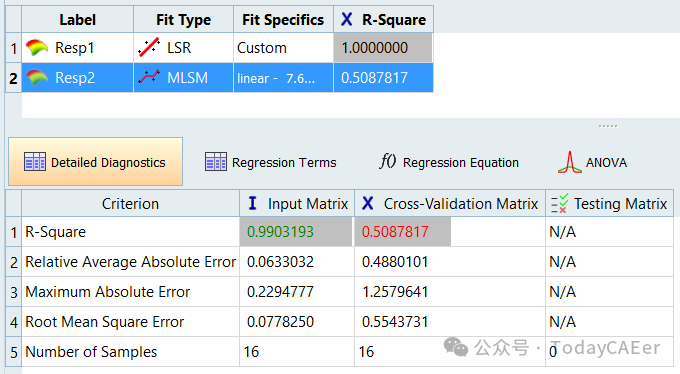Click the Resp1 response surface icon
Screen dimensions: 680x374
tap(37, 47)
